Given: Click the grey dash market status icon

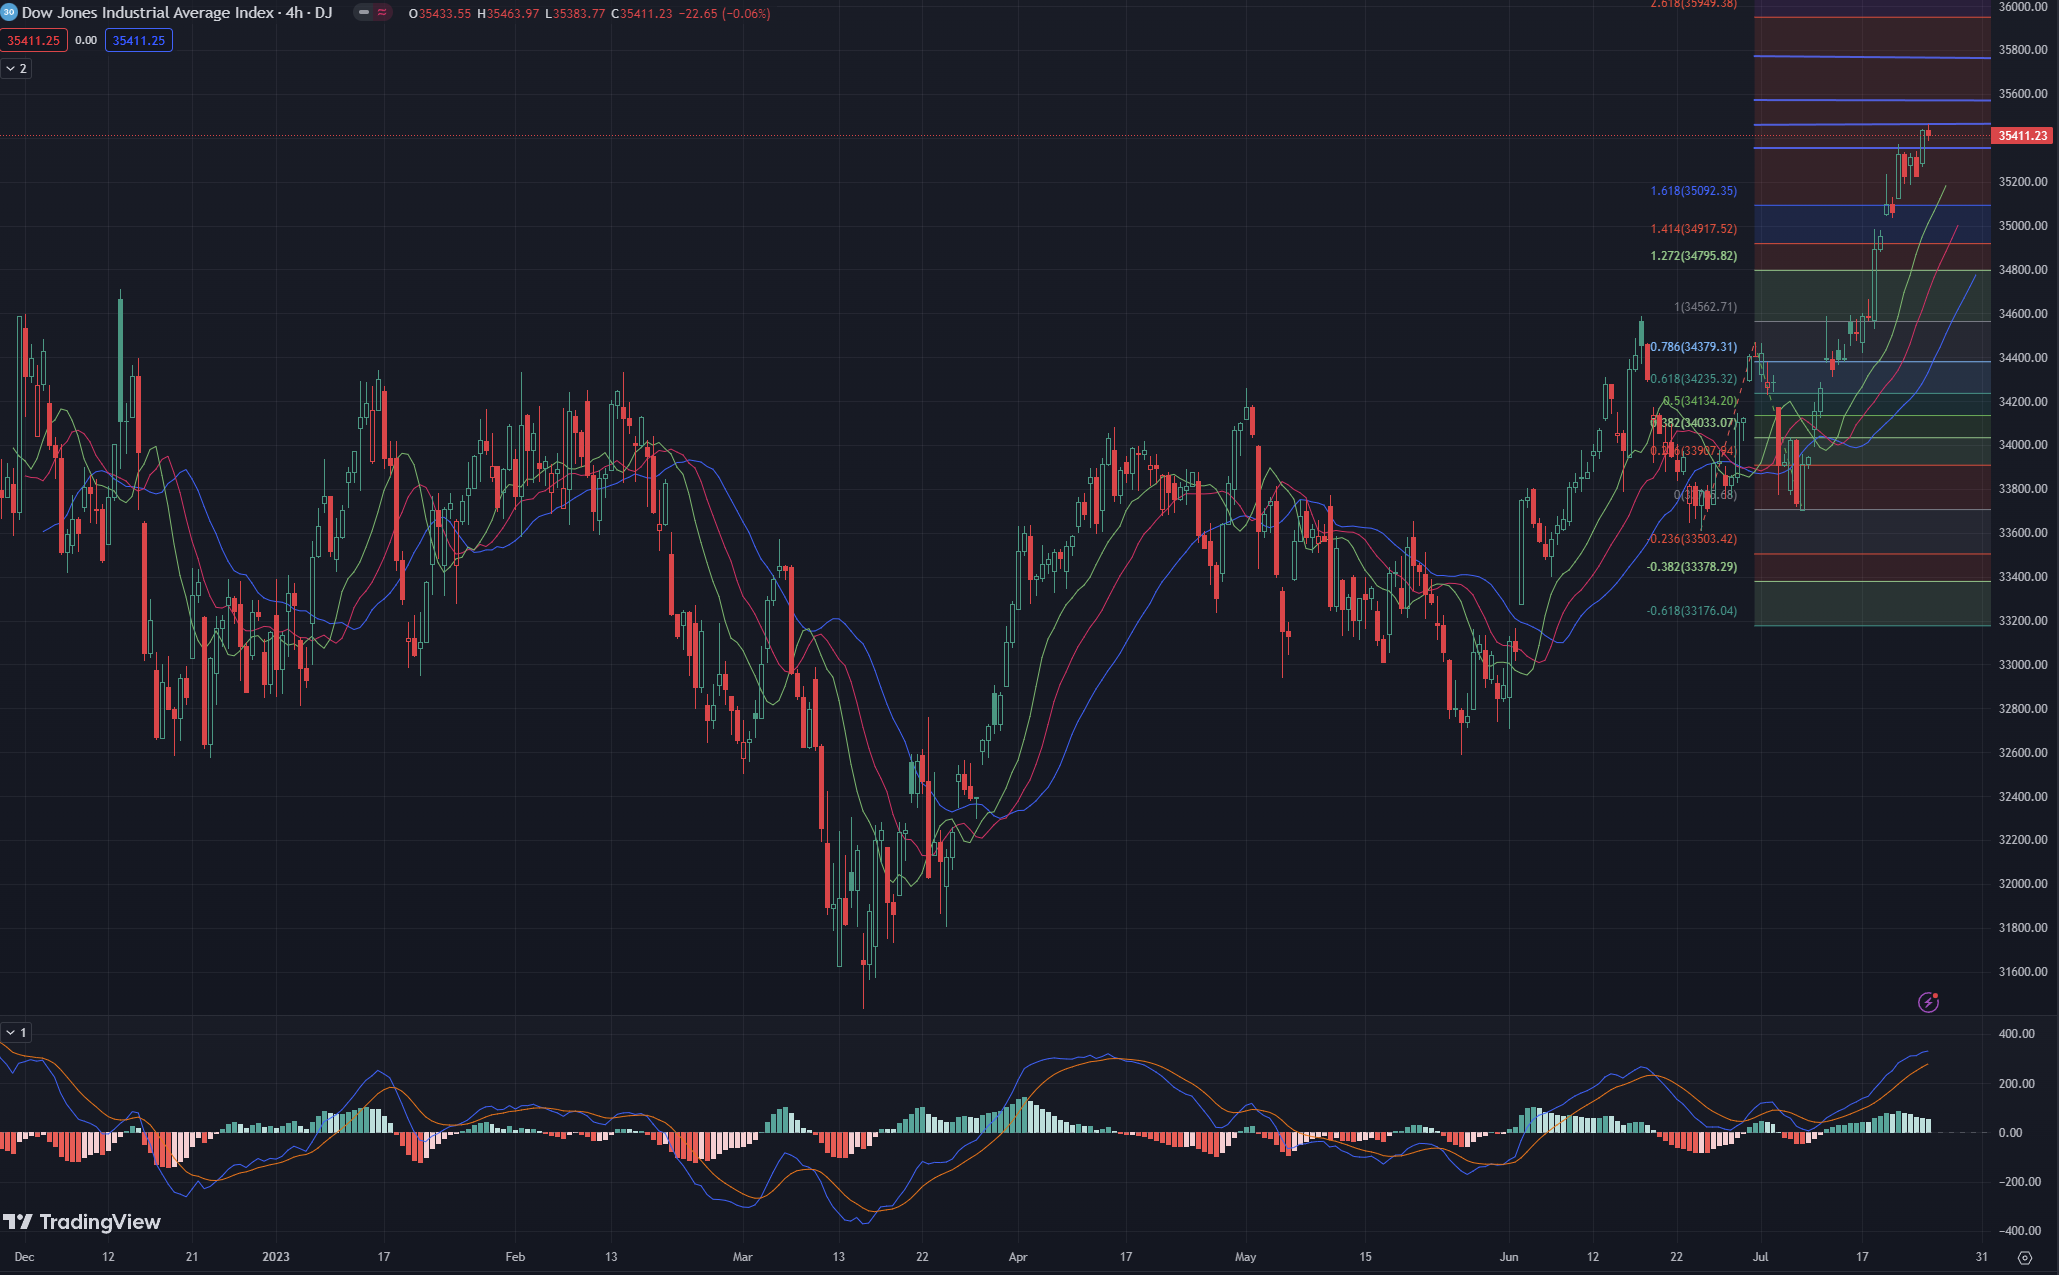Looking at the screenshot, I should pos(364,13).
